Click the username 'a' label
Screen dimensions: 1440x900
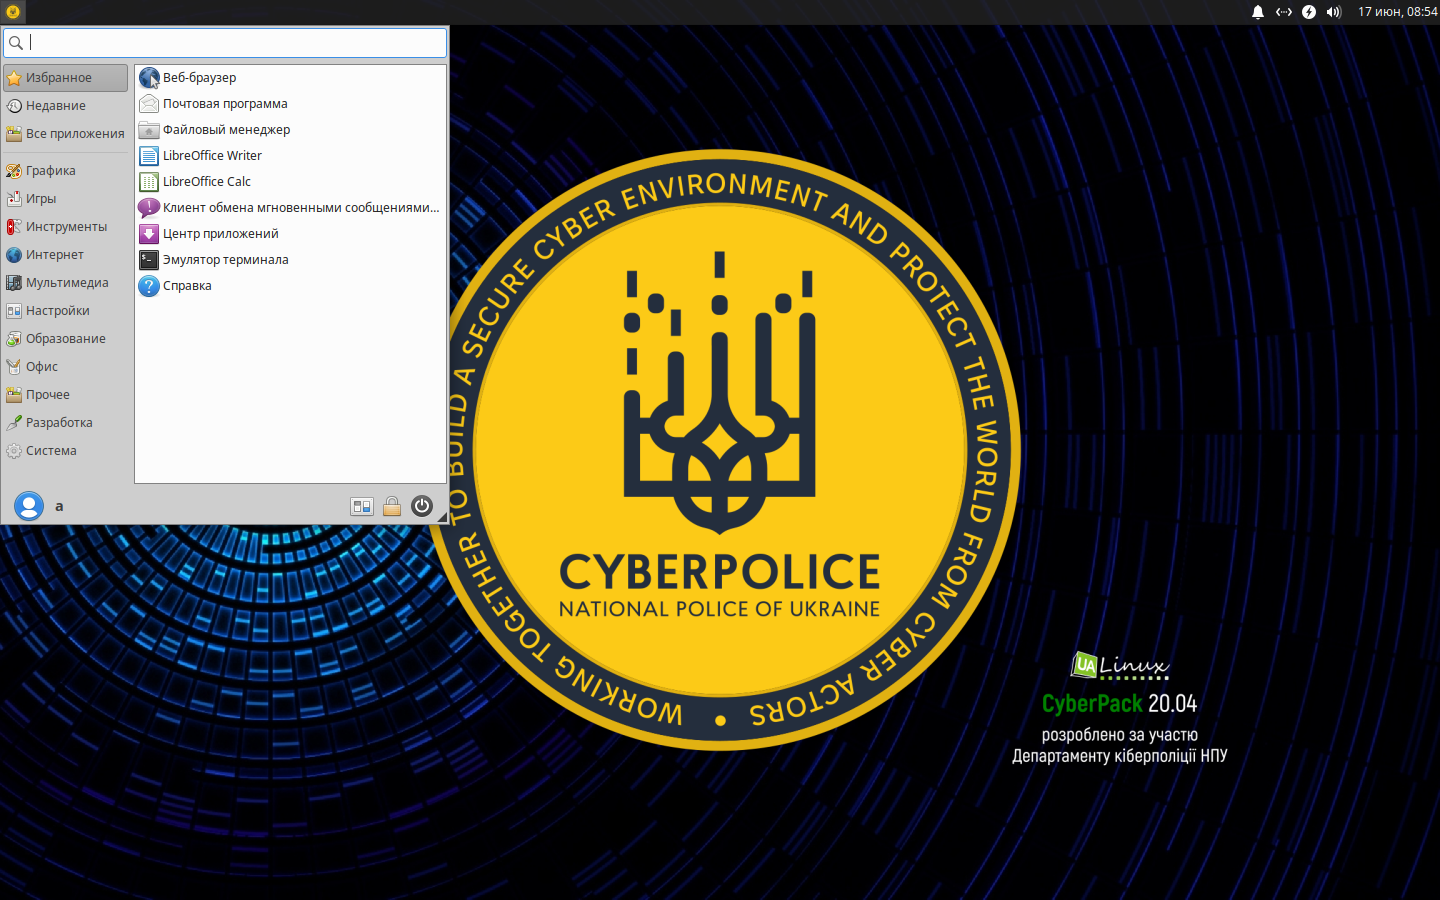point(59,506)
